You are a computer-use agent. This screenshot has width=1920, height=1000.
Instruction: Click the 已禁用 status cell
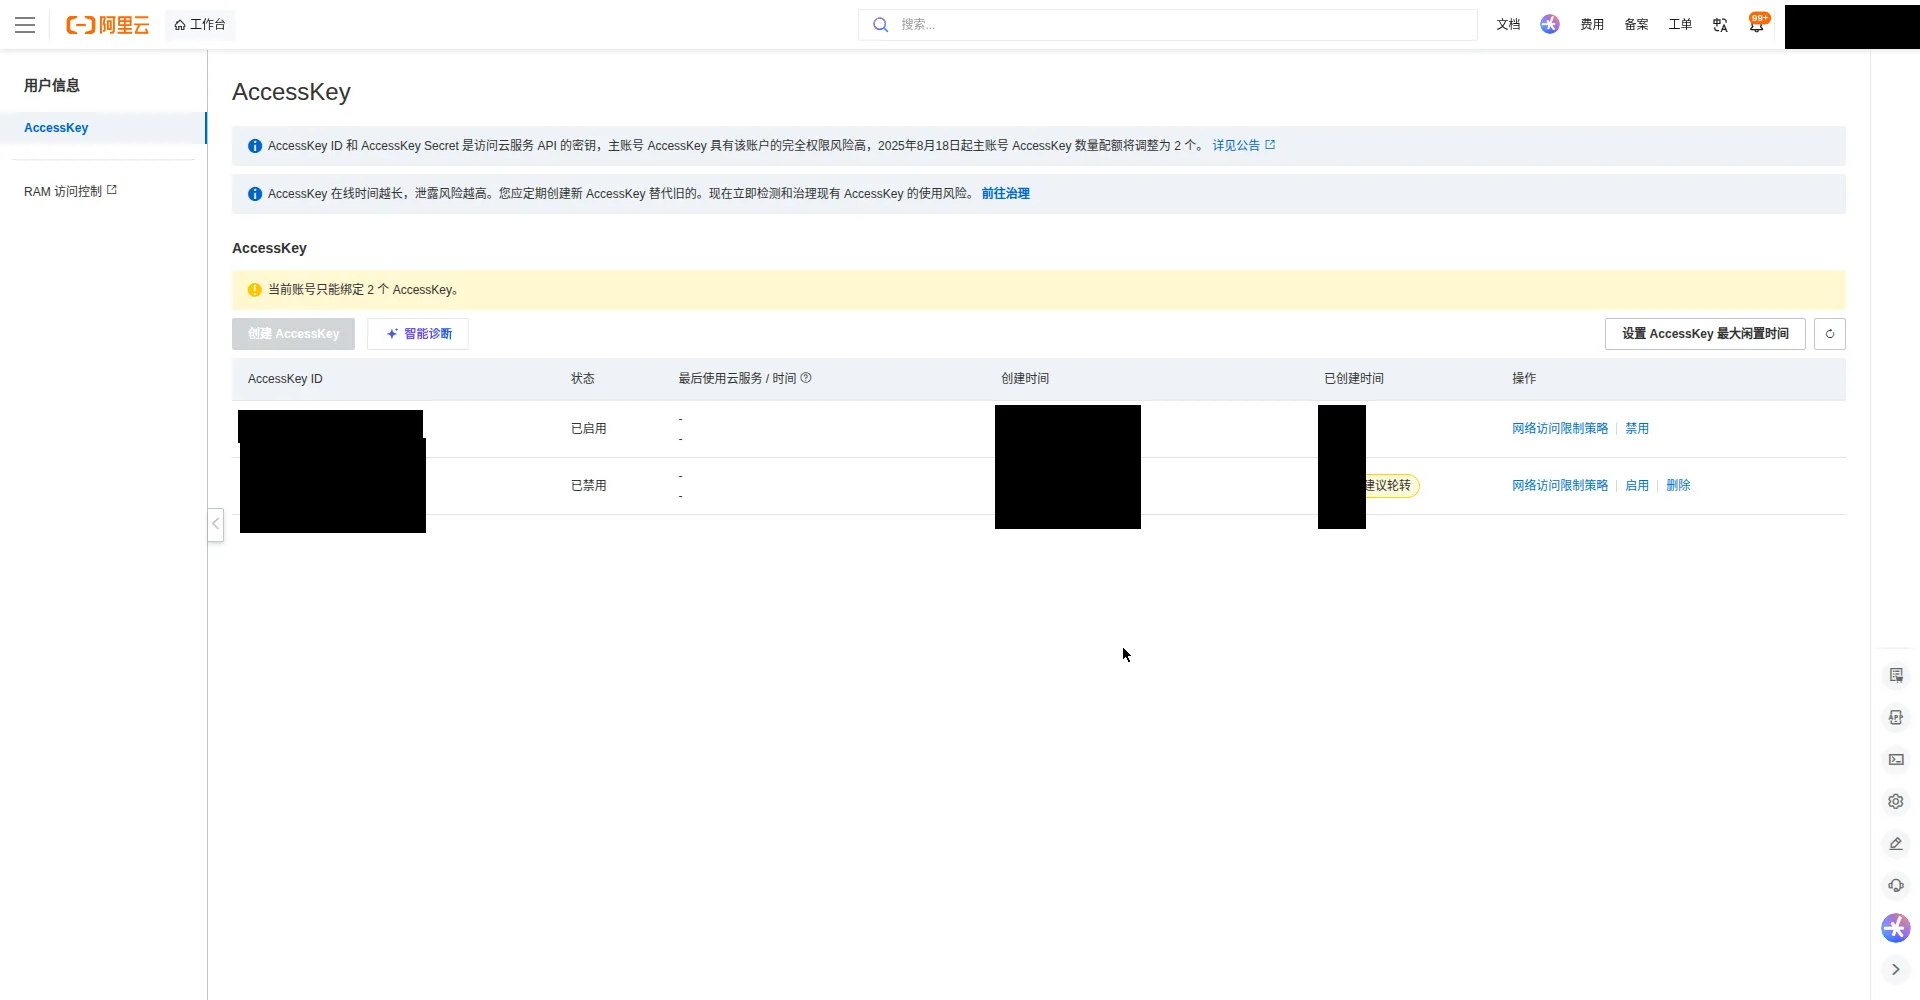tap(589, 485)
